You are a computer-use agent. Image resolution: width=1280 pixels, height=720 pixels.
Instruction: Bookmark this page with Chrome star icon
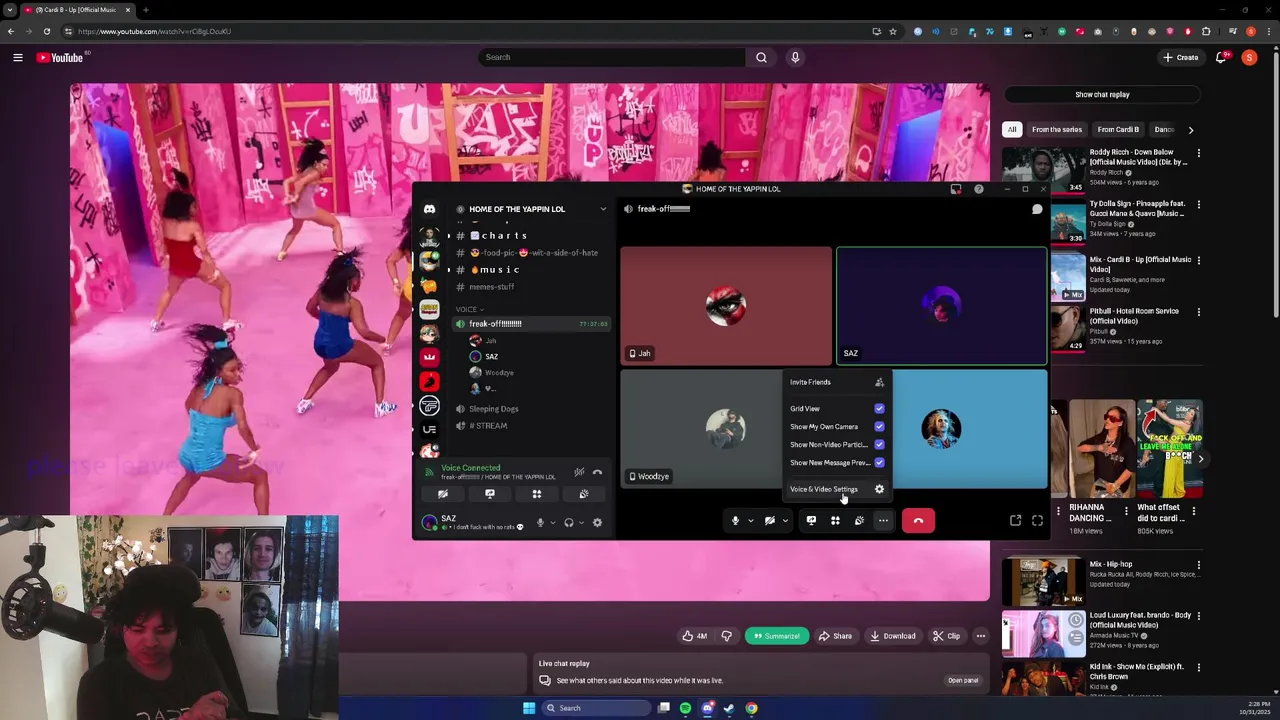tap(893, 31)
